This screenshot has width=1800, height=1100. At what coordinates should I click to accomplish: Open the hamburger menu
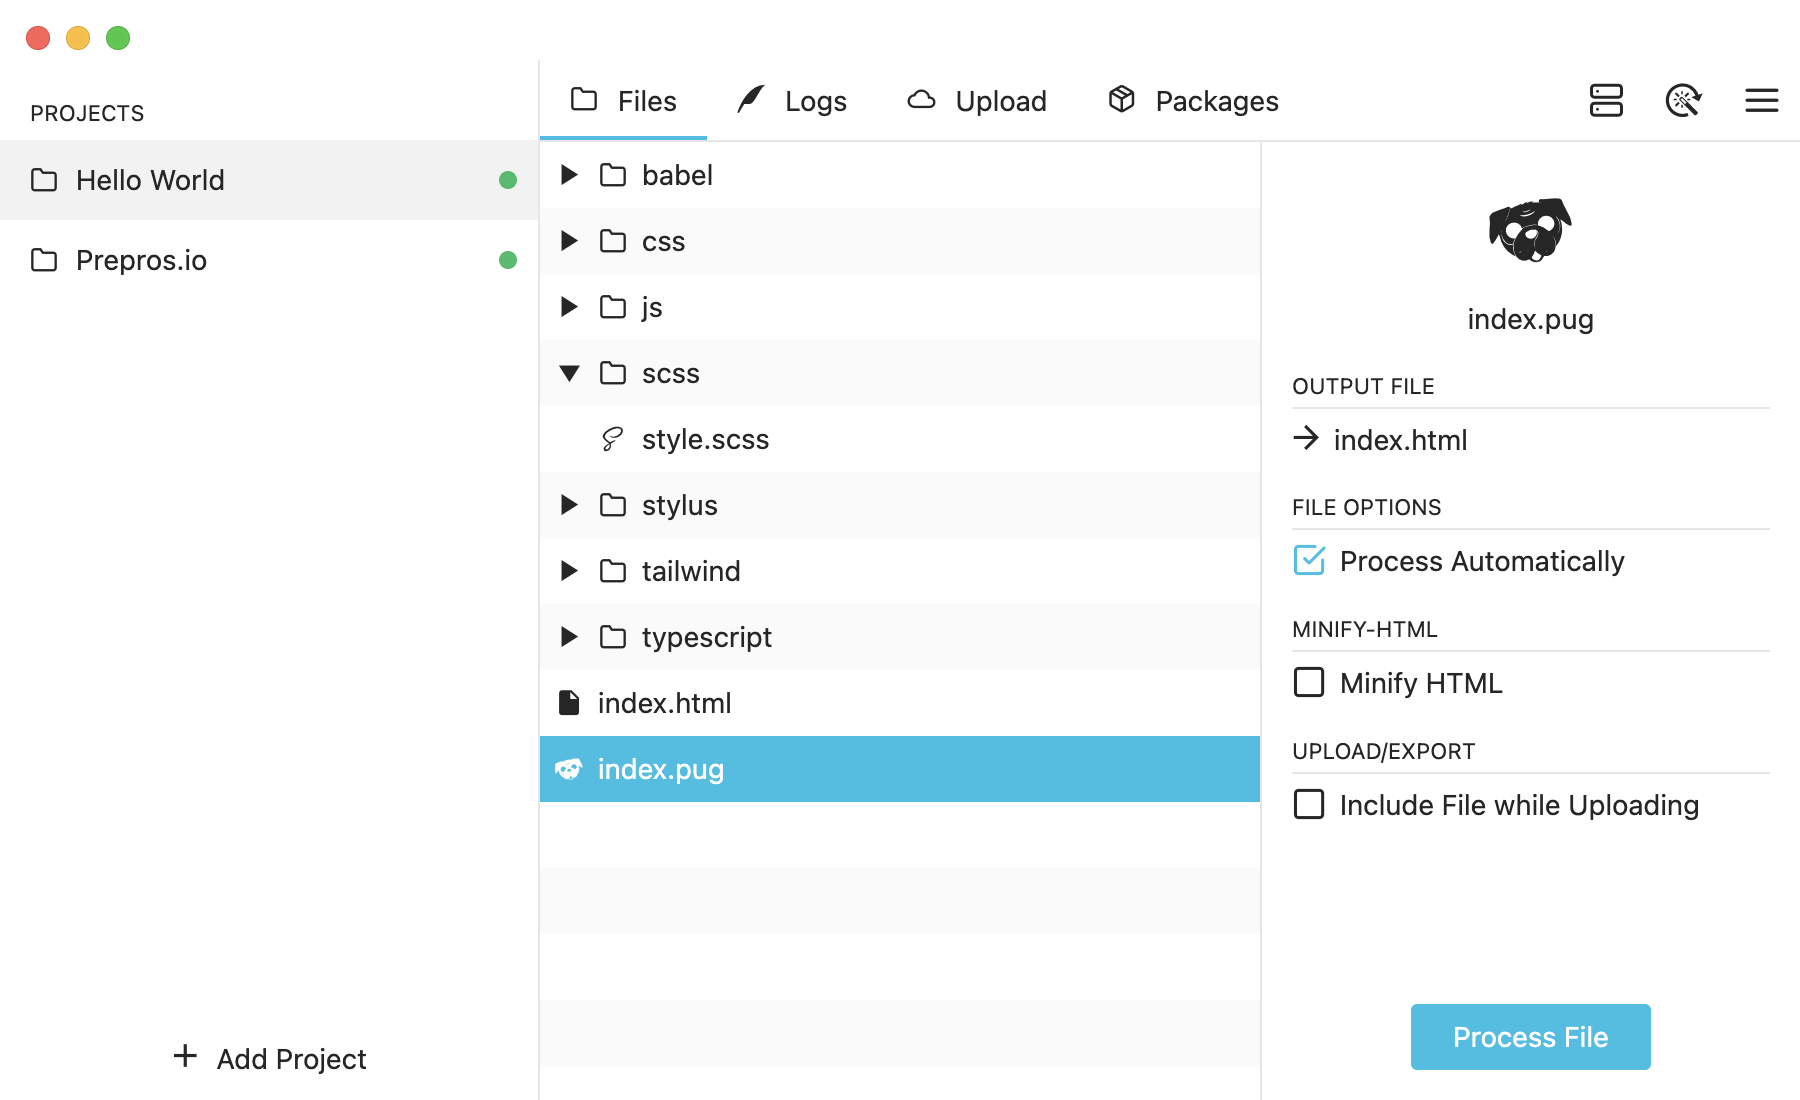(x=1761, y=100)
